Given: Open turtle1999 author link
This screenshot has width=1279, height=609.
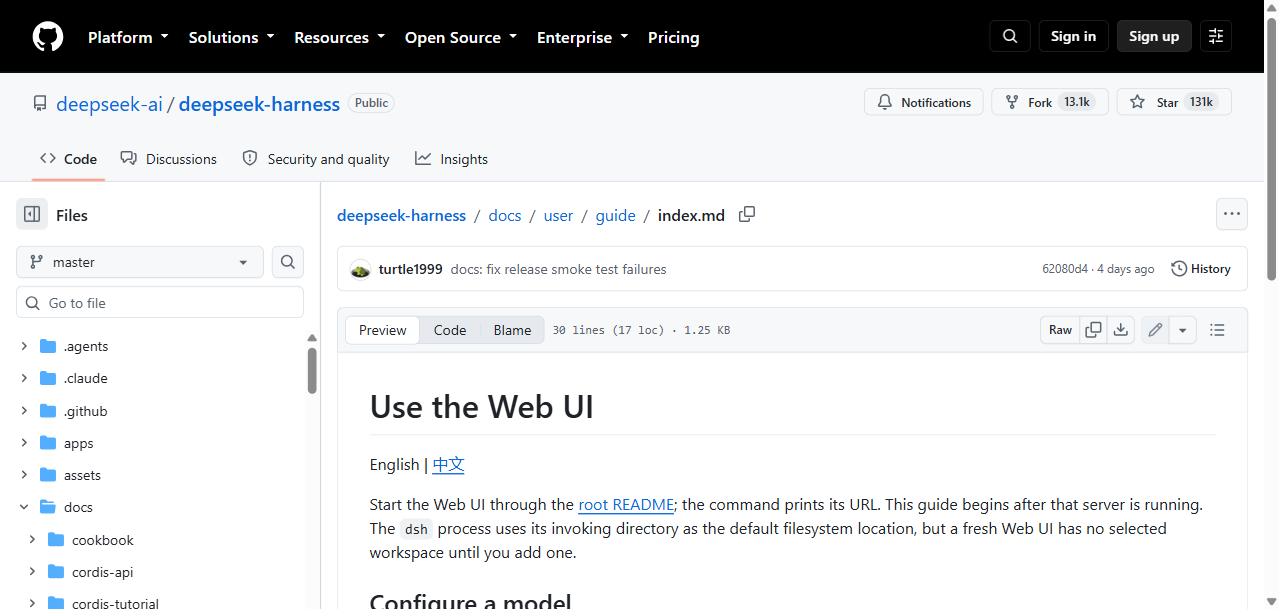Looking at the screenshot, I should point(410,269).
